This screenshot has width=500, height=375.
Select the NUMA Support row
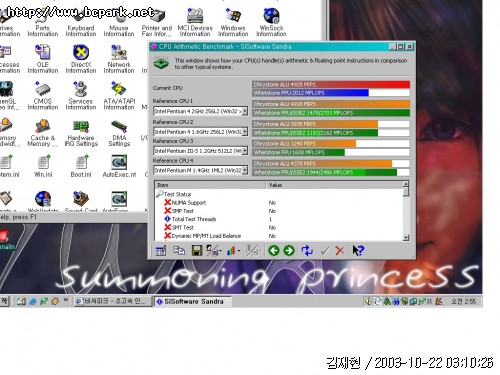click(279, 203)
